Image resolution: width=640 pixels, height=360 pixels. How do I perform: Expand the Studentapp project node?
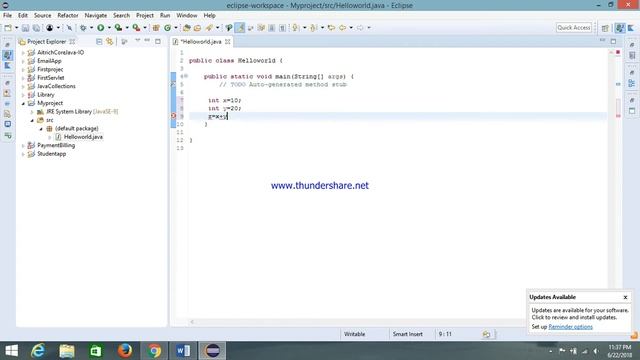pyautogui.click(x=23, y=154)
